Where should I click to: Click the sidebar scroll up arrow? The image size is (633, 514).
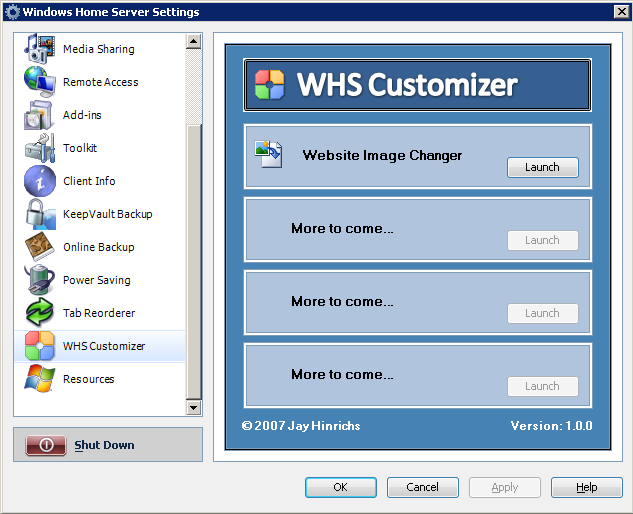point(194,41)
